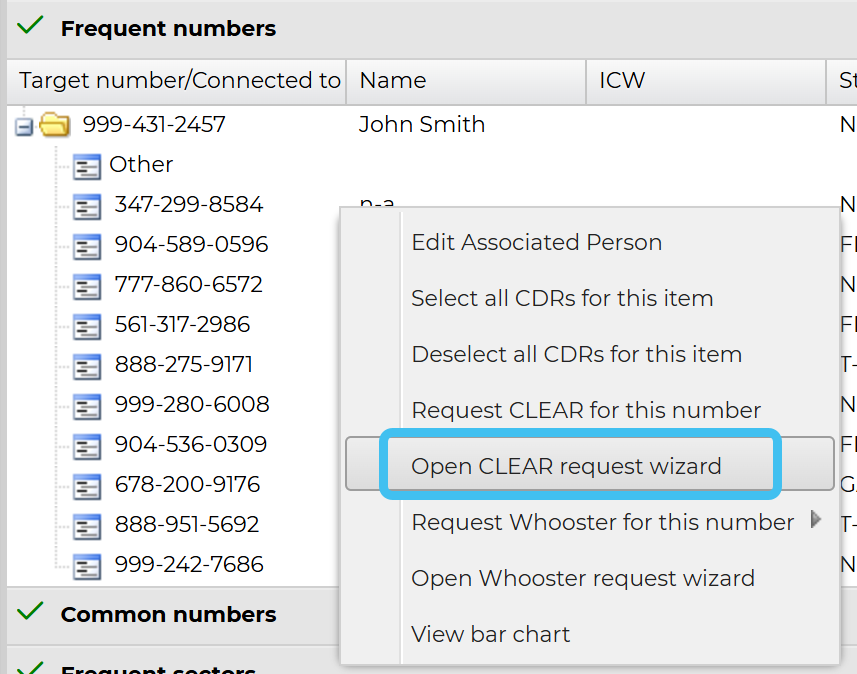Click the Target number/Connected to header
Viewport: 857px width, 674px height.
(180, 81)
